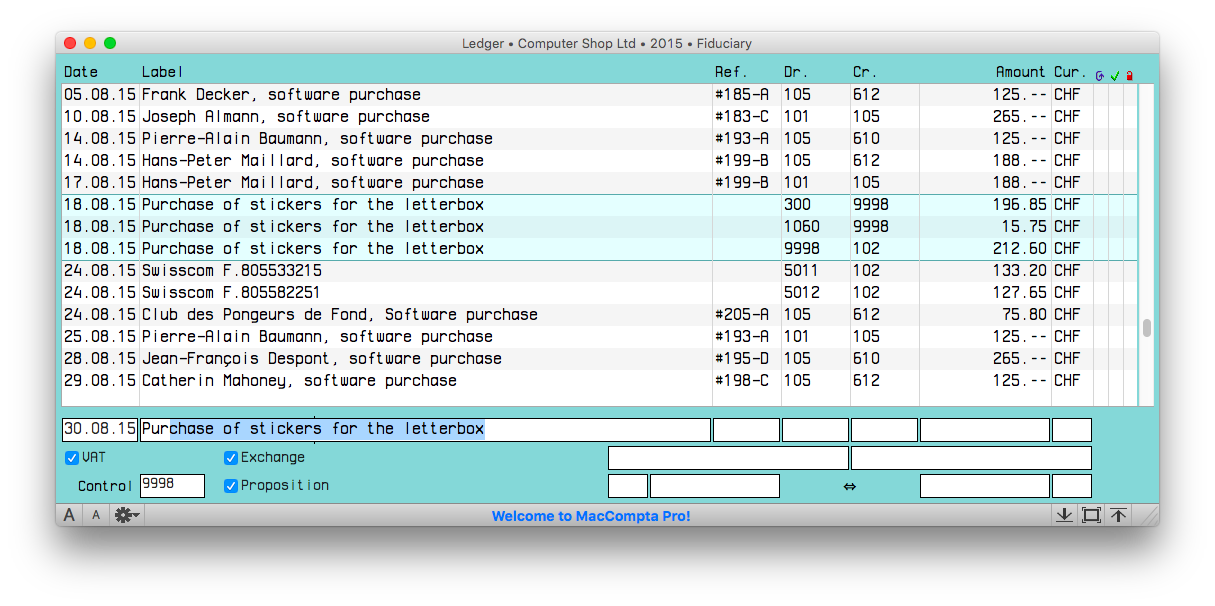This screenshot has height=606, width=1215.
Task: Click the ledger's vertical scrollbar thumb
Action: 1147,328
